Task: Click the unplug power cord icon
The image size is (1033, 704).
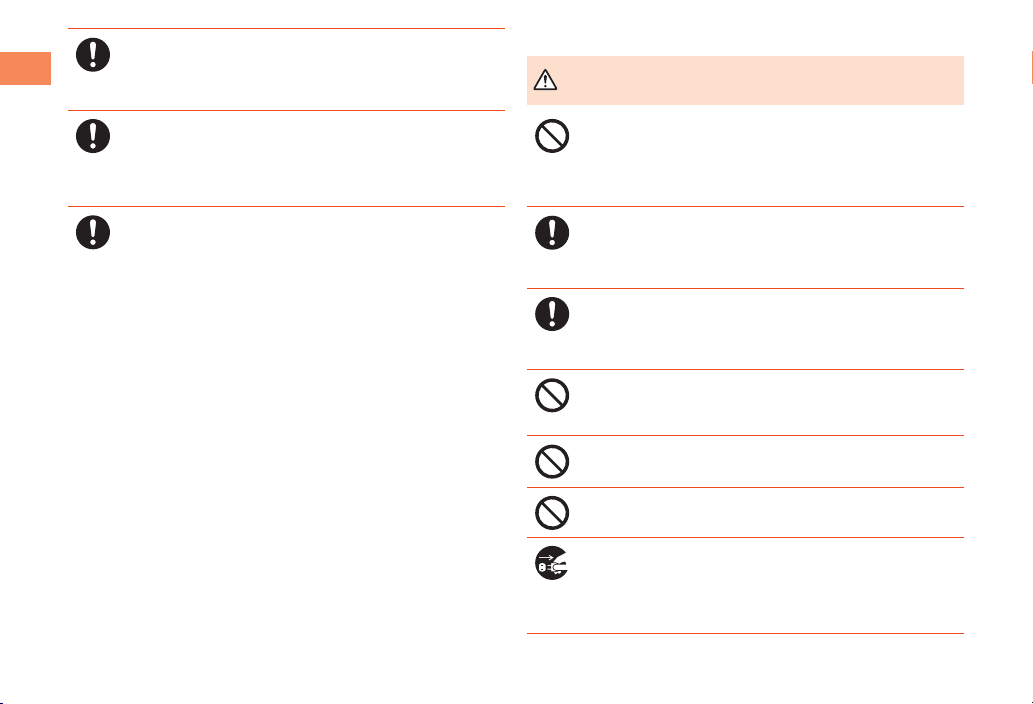Action: (x=552, y=563)
